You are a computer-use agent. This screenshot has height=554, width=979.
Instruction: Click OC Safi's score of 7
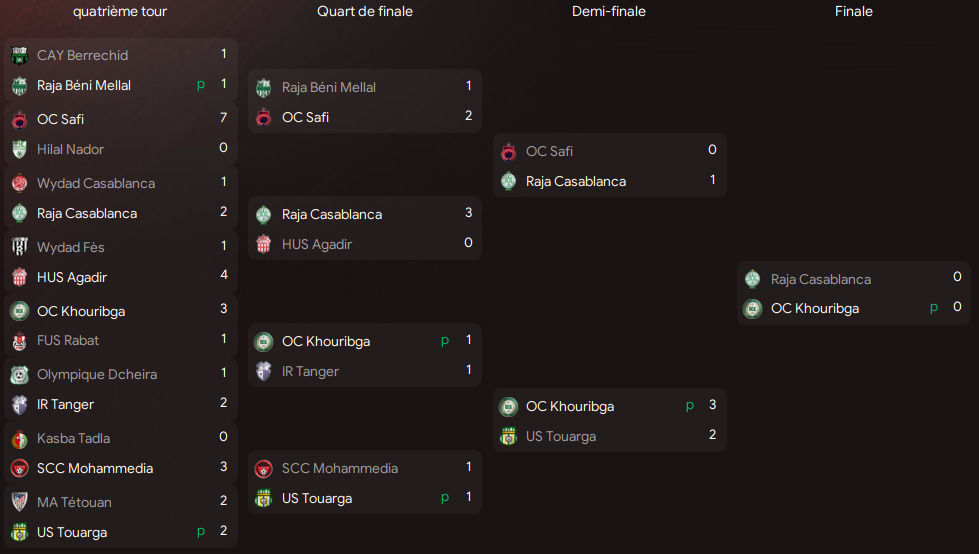(x=223, y=119)
